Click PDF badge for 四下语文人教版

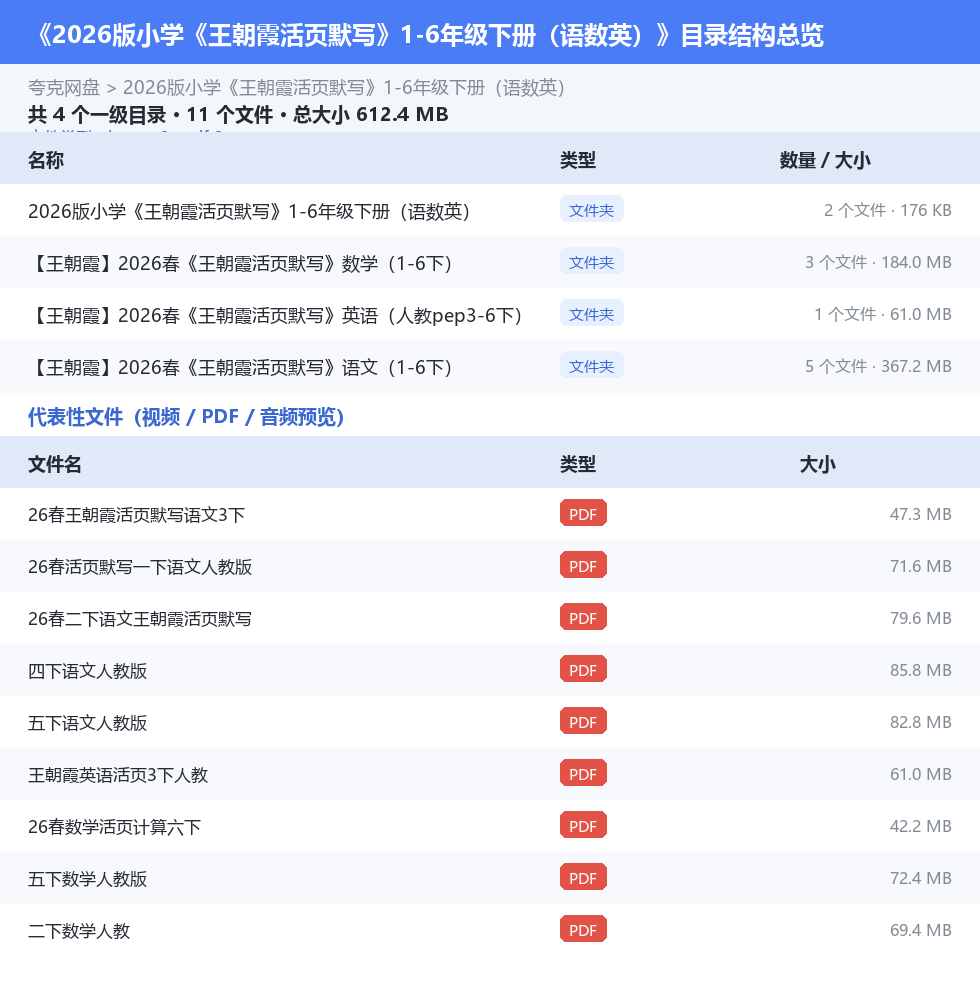tap(583, 670)
